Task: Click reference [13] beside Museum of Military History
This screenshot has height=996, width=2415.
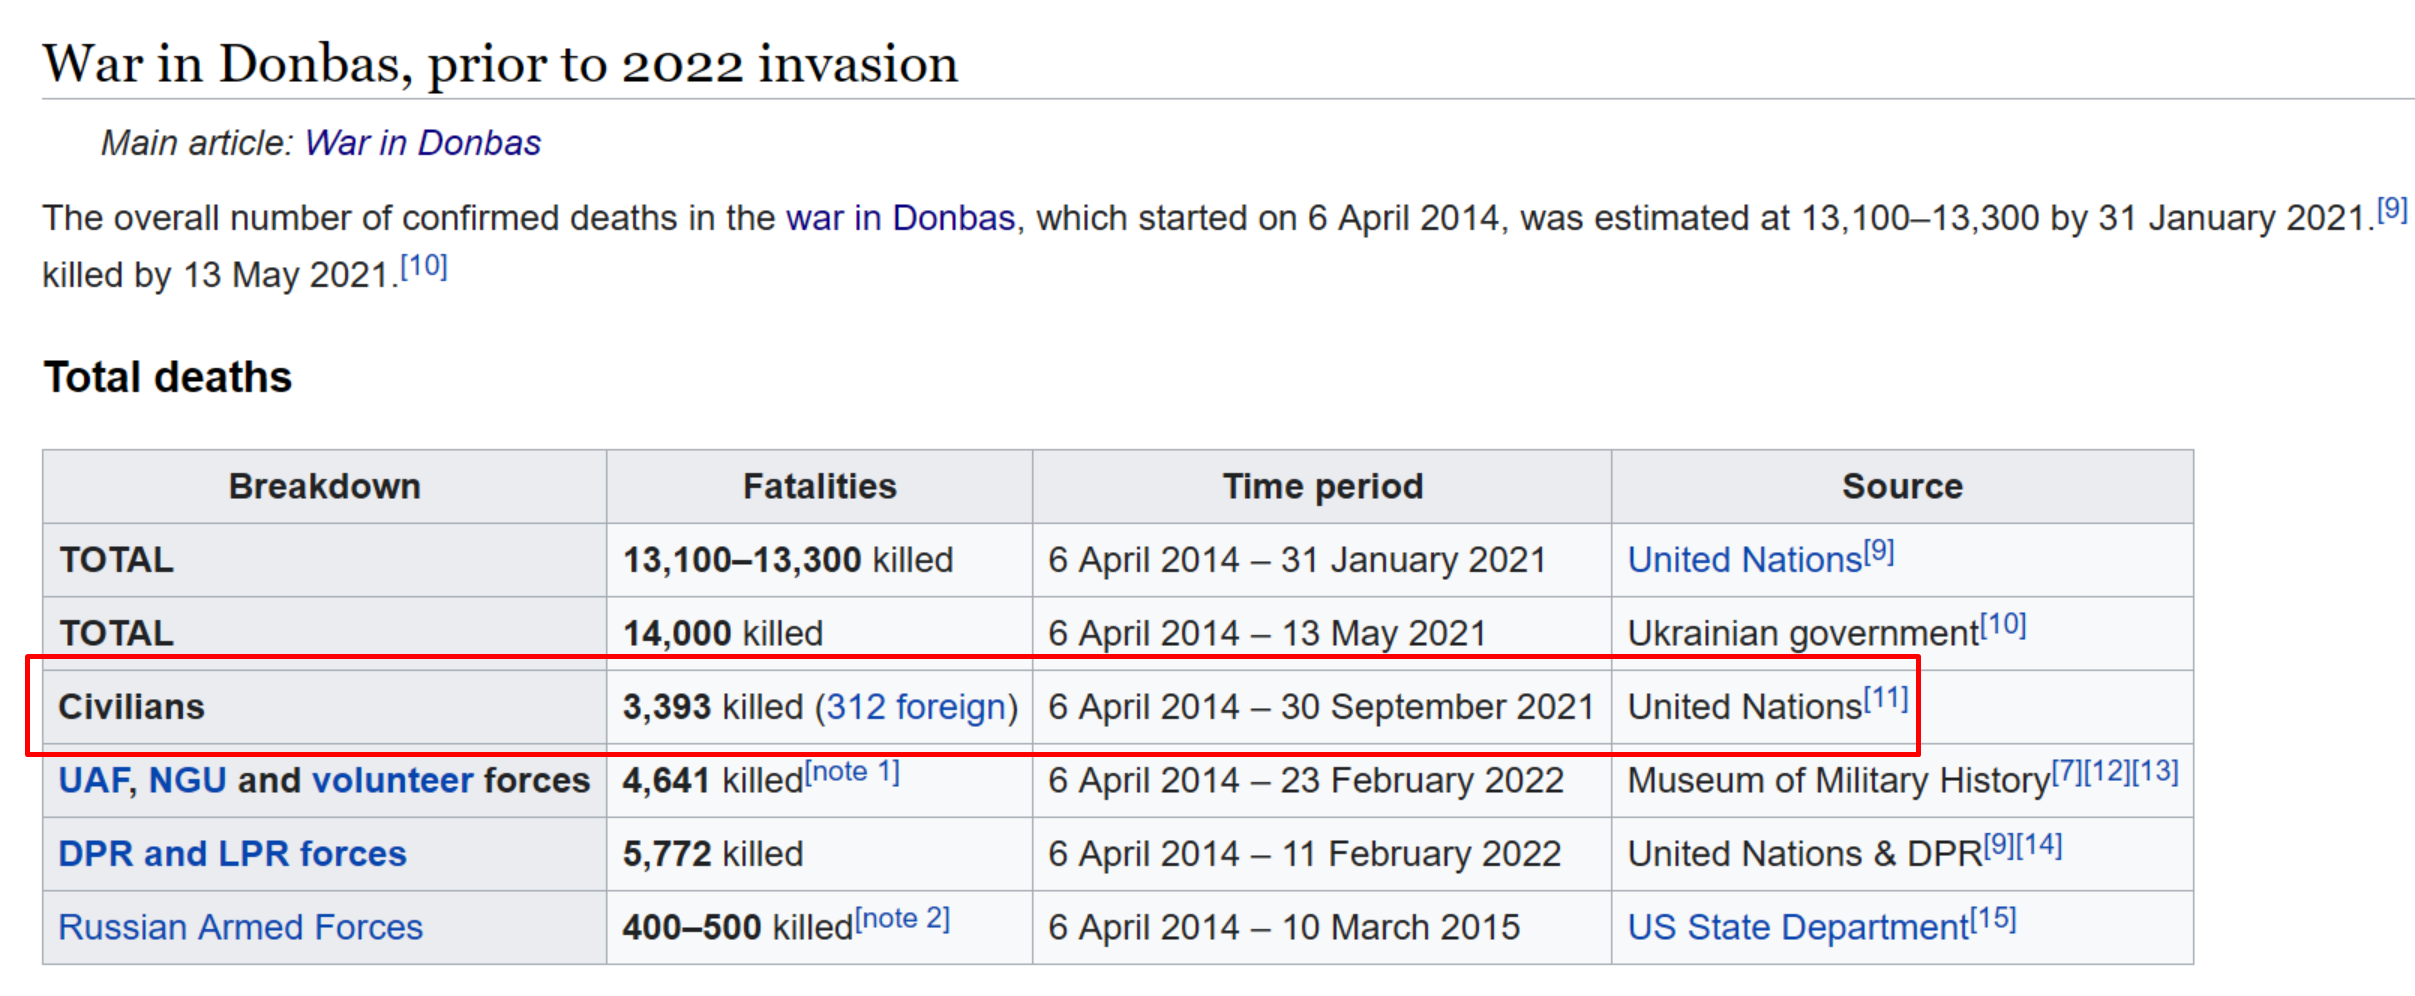Action: [2155, 772]
